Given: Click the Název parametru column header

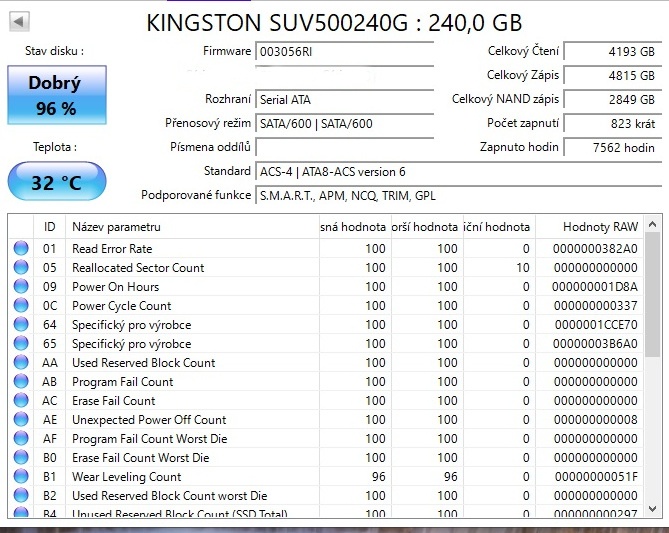Looking at the screenshot, I should point(192,227).
